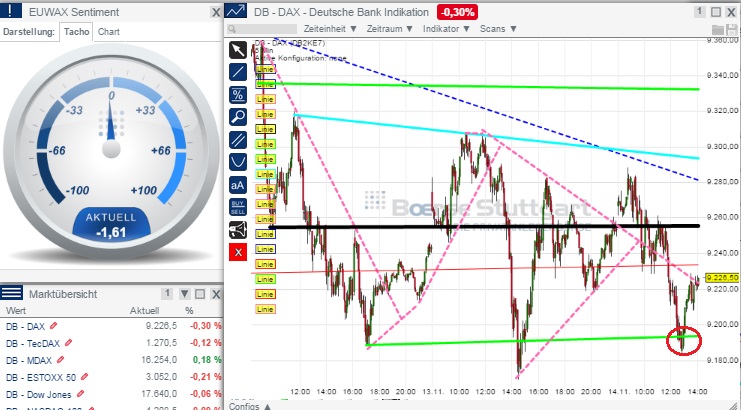Switch to the Chart display tab
Screen dimensions: 741x410
109,32
